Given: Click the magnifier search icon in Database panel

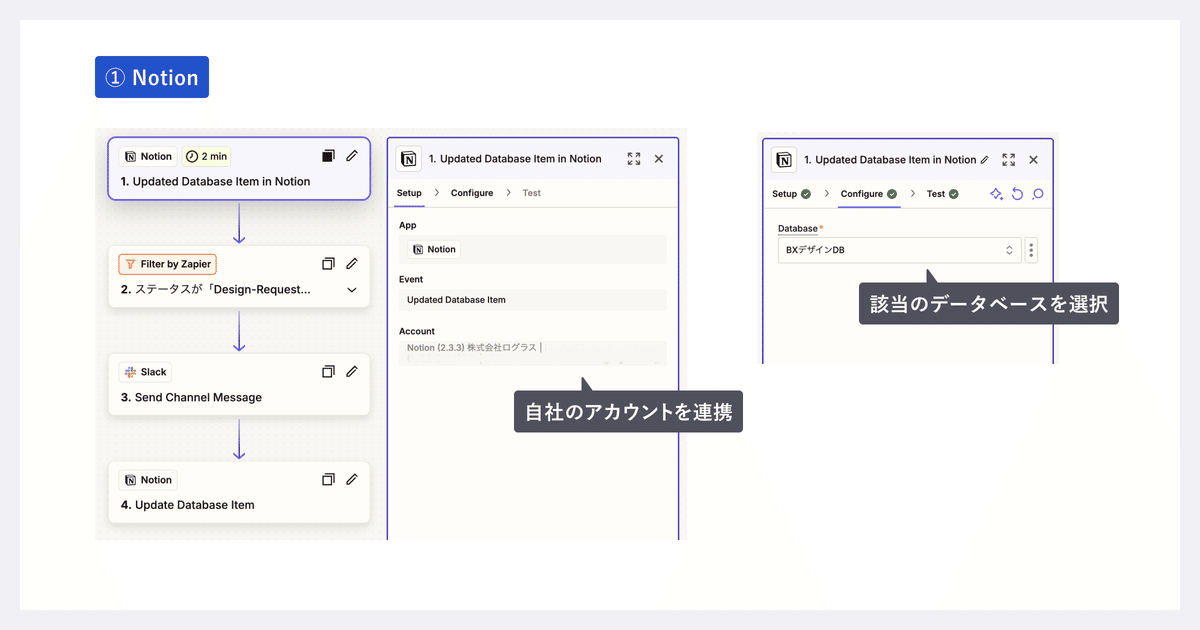Looking at the screenshot, I should [x=1038, y=194].
